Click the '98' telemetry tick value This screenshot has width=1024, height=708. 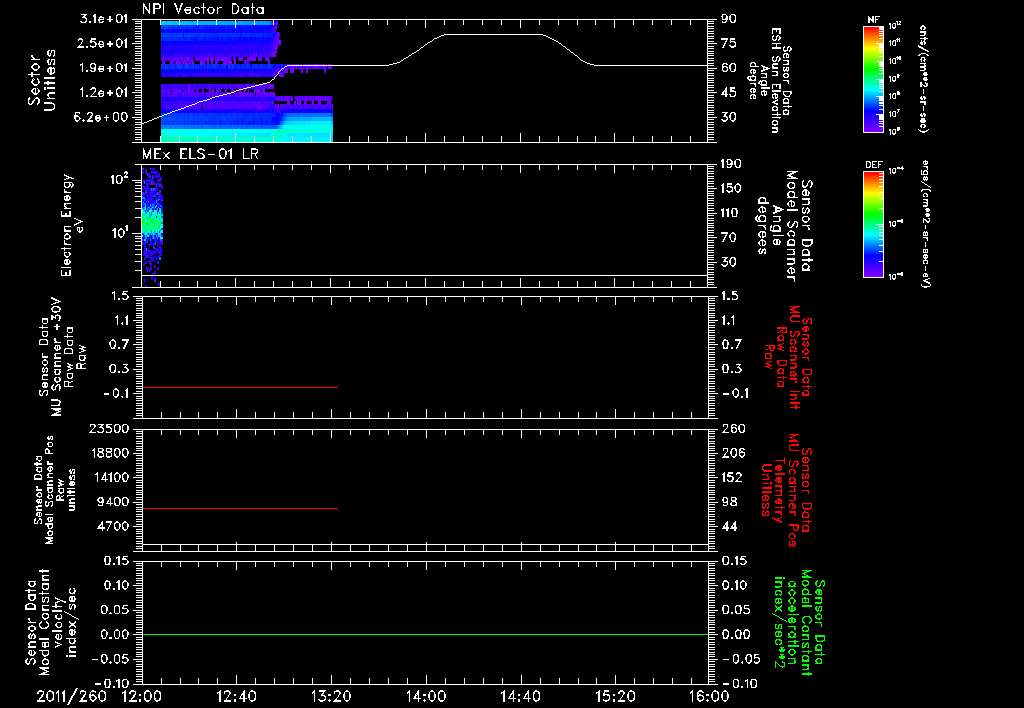coord(729,502)
